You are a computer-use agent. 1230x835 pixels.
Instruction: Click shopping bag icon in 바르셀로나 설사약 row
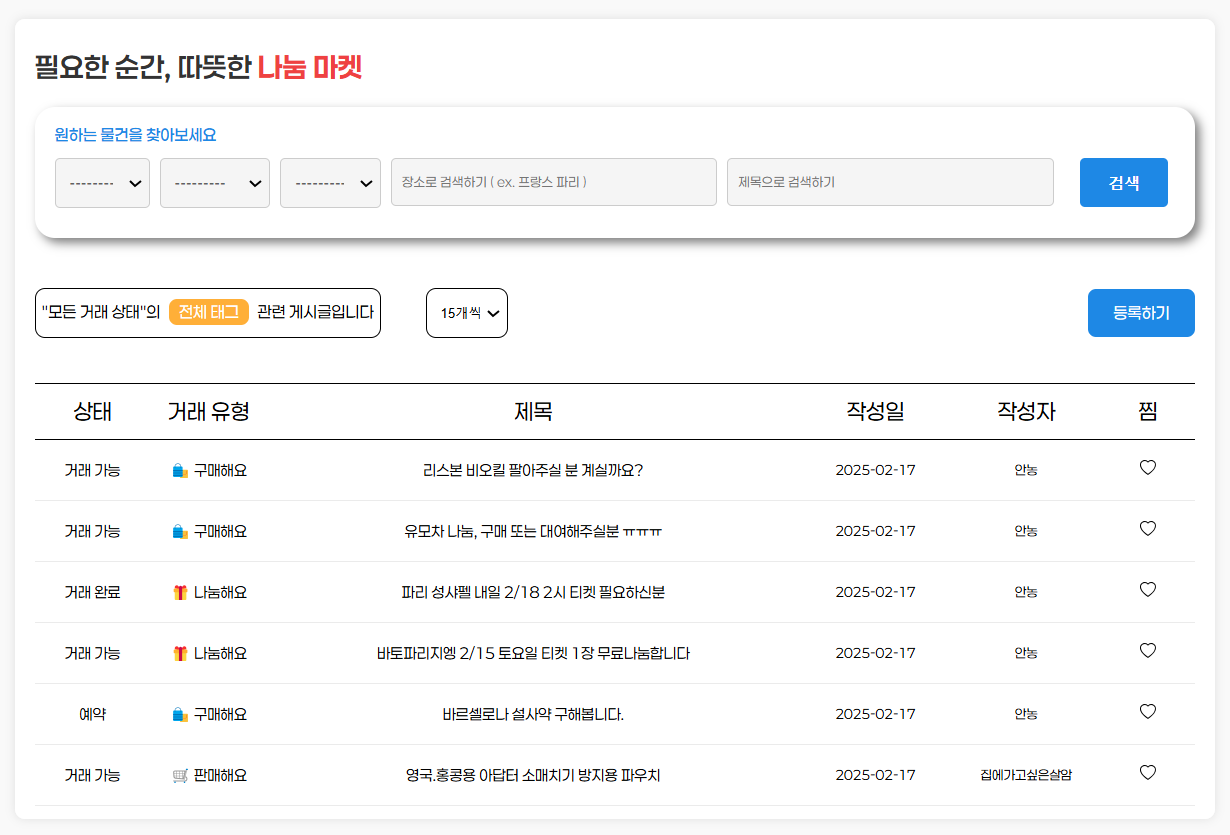coord(180,715)
